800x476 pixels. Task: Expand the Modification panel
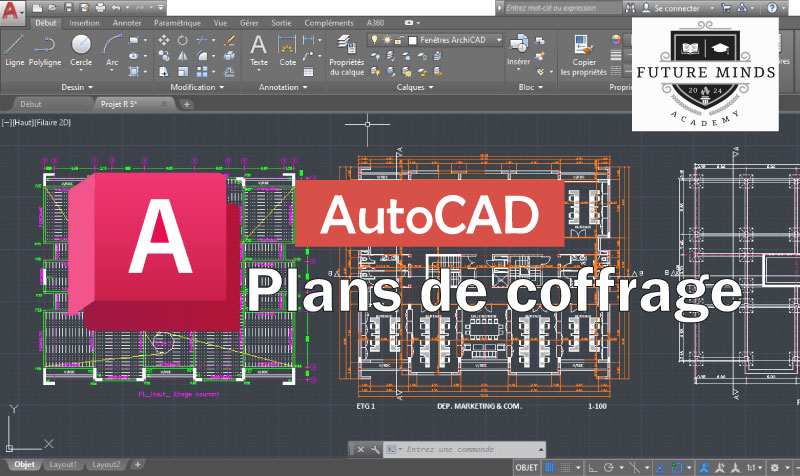(x=197, y=87)
